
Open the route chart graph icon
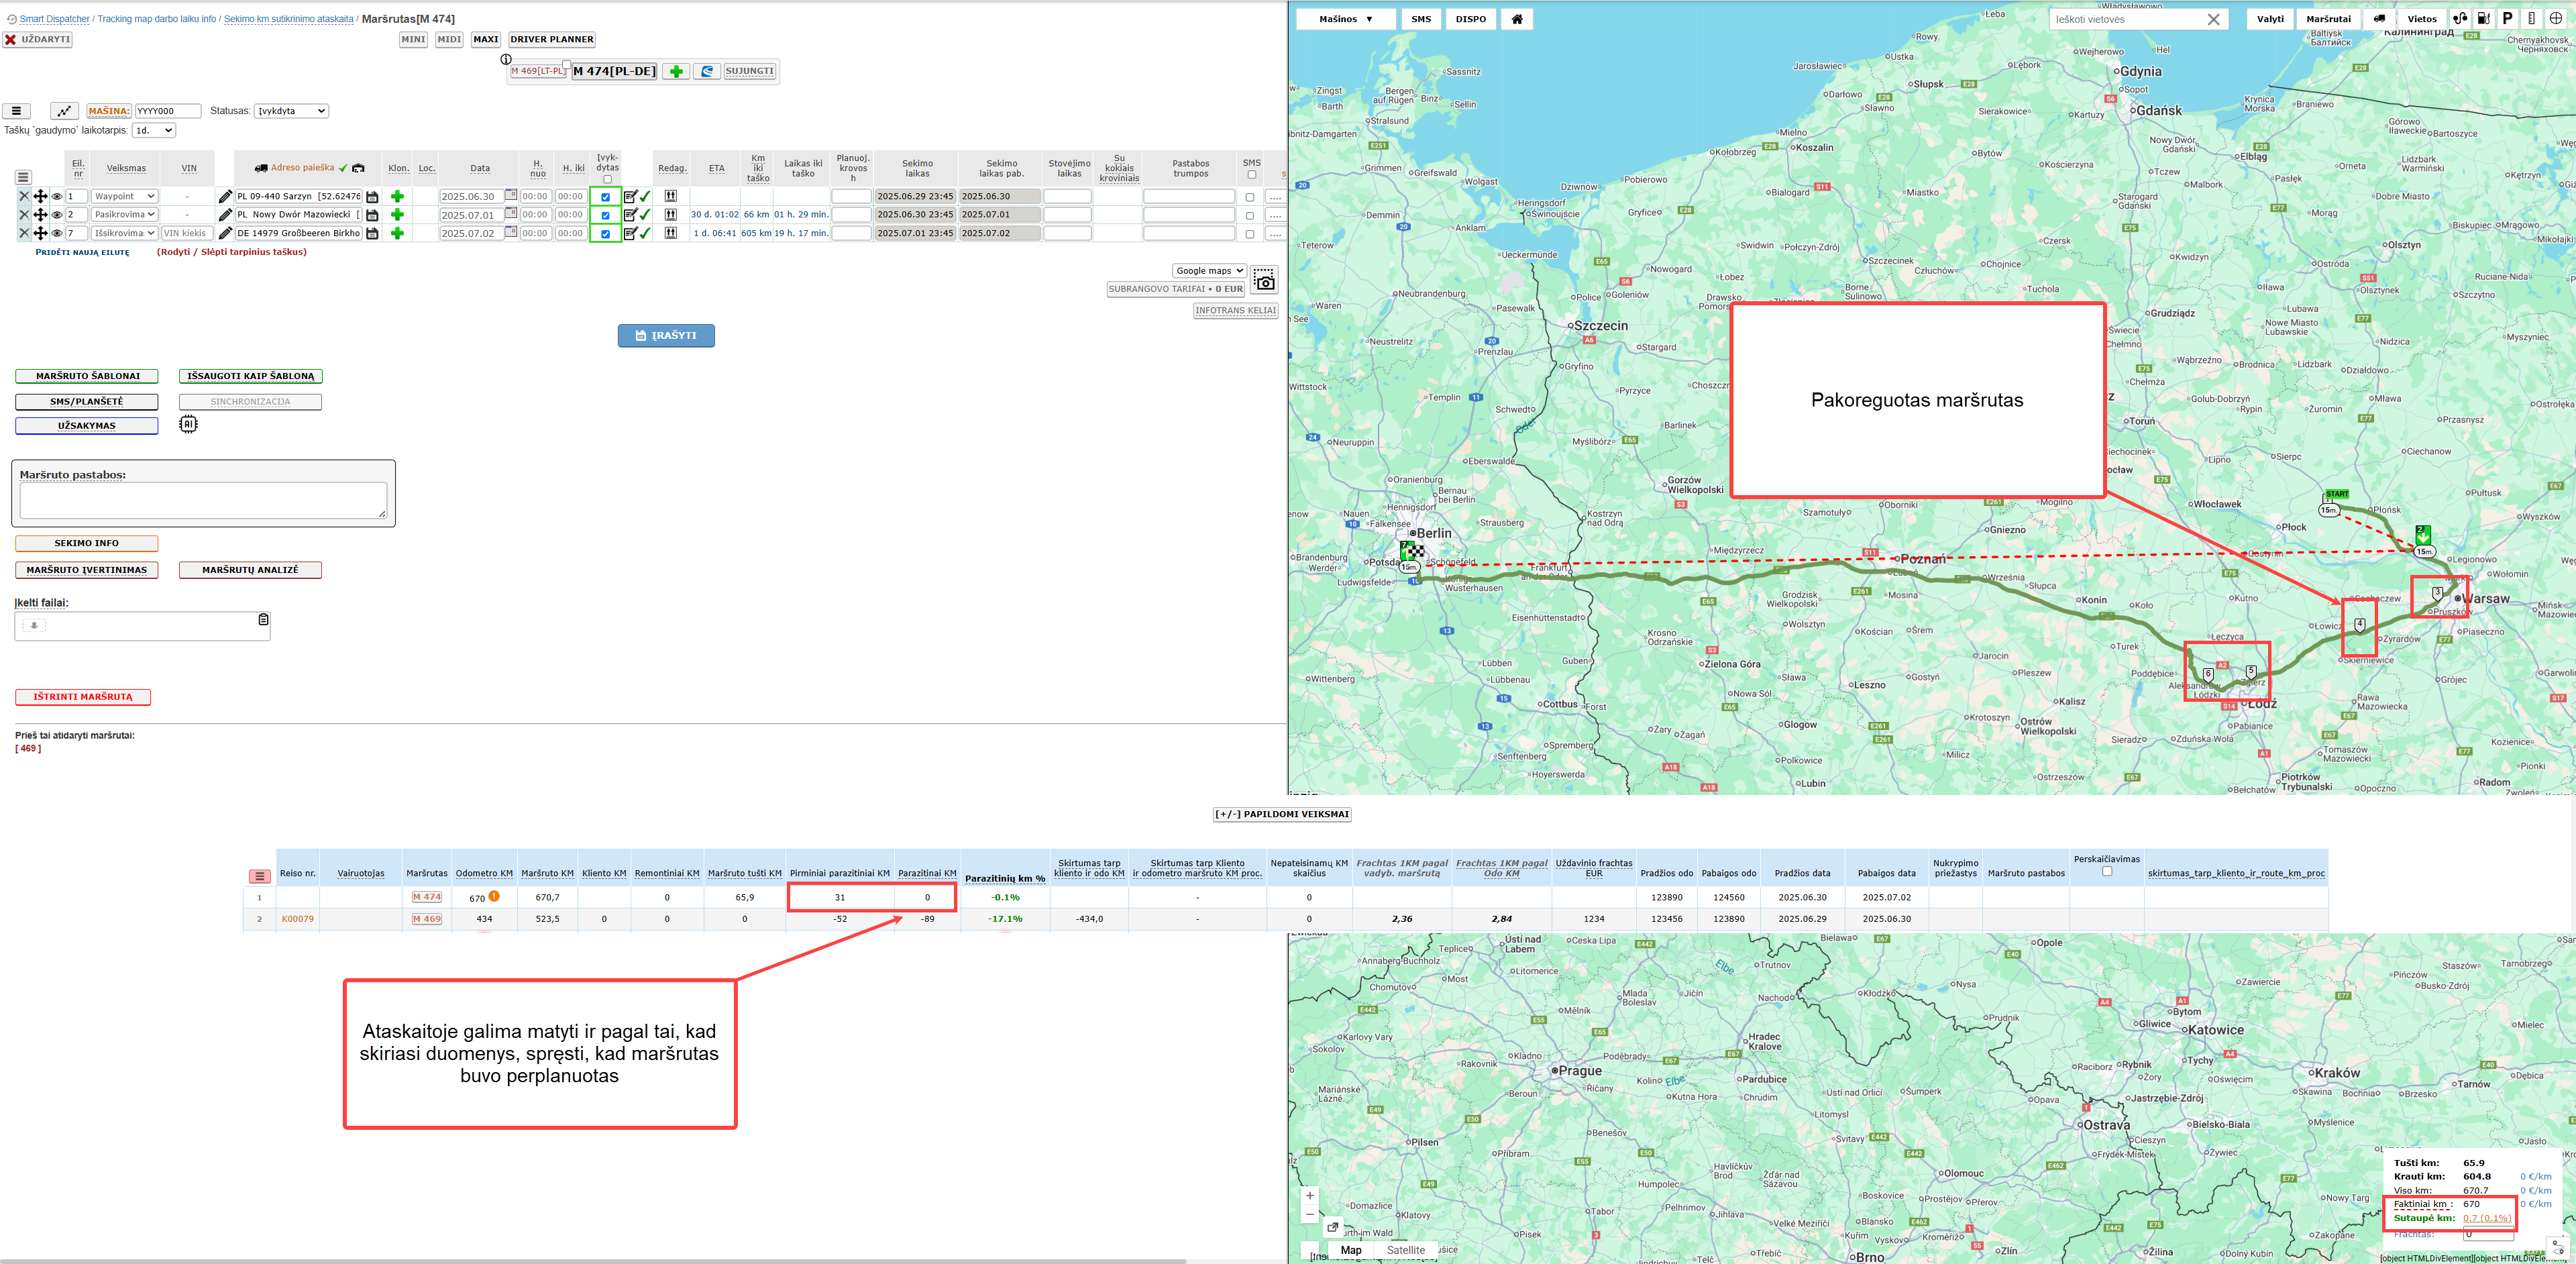[65, 111]
